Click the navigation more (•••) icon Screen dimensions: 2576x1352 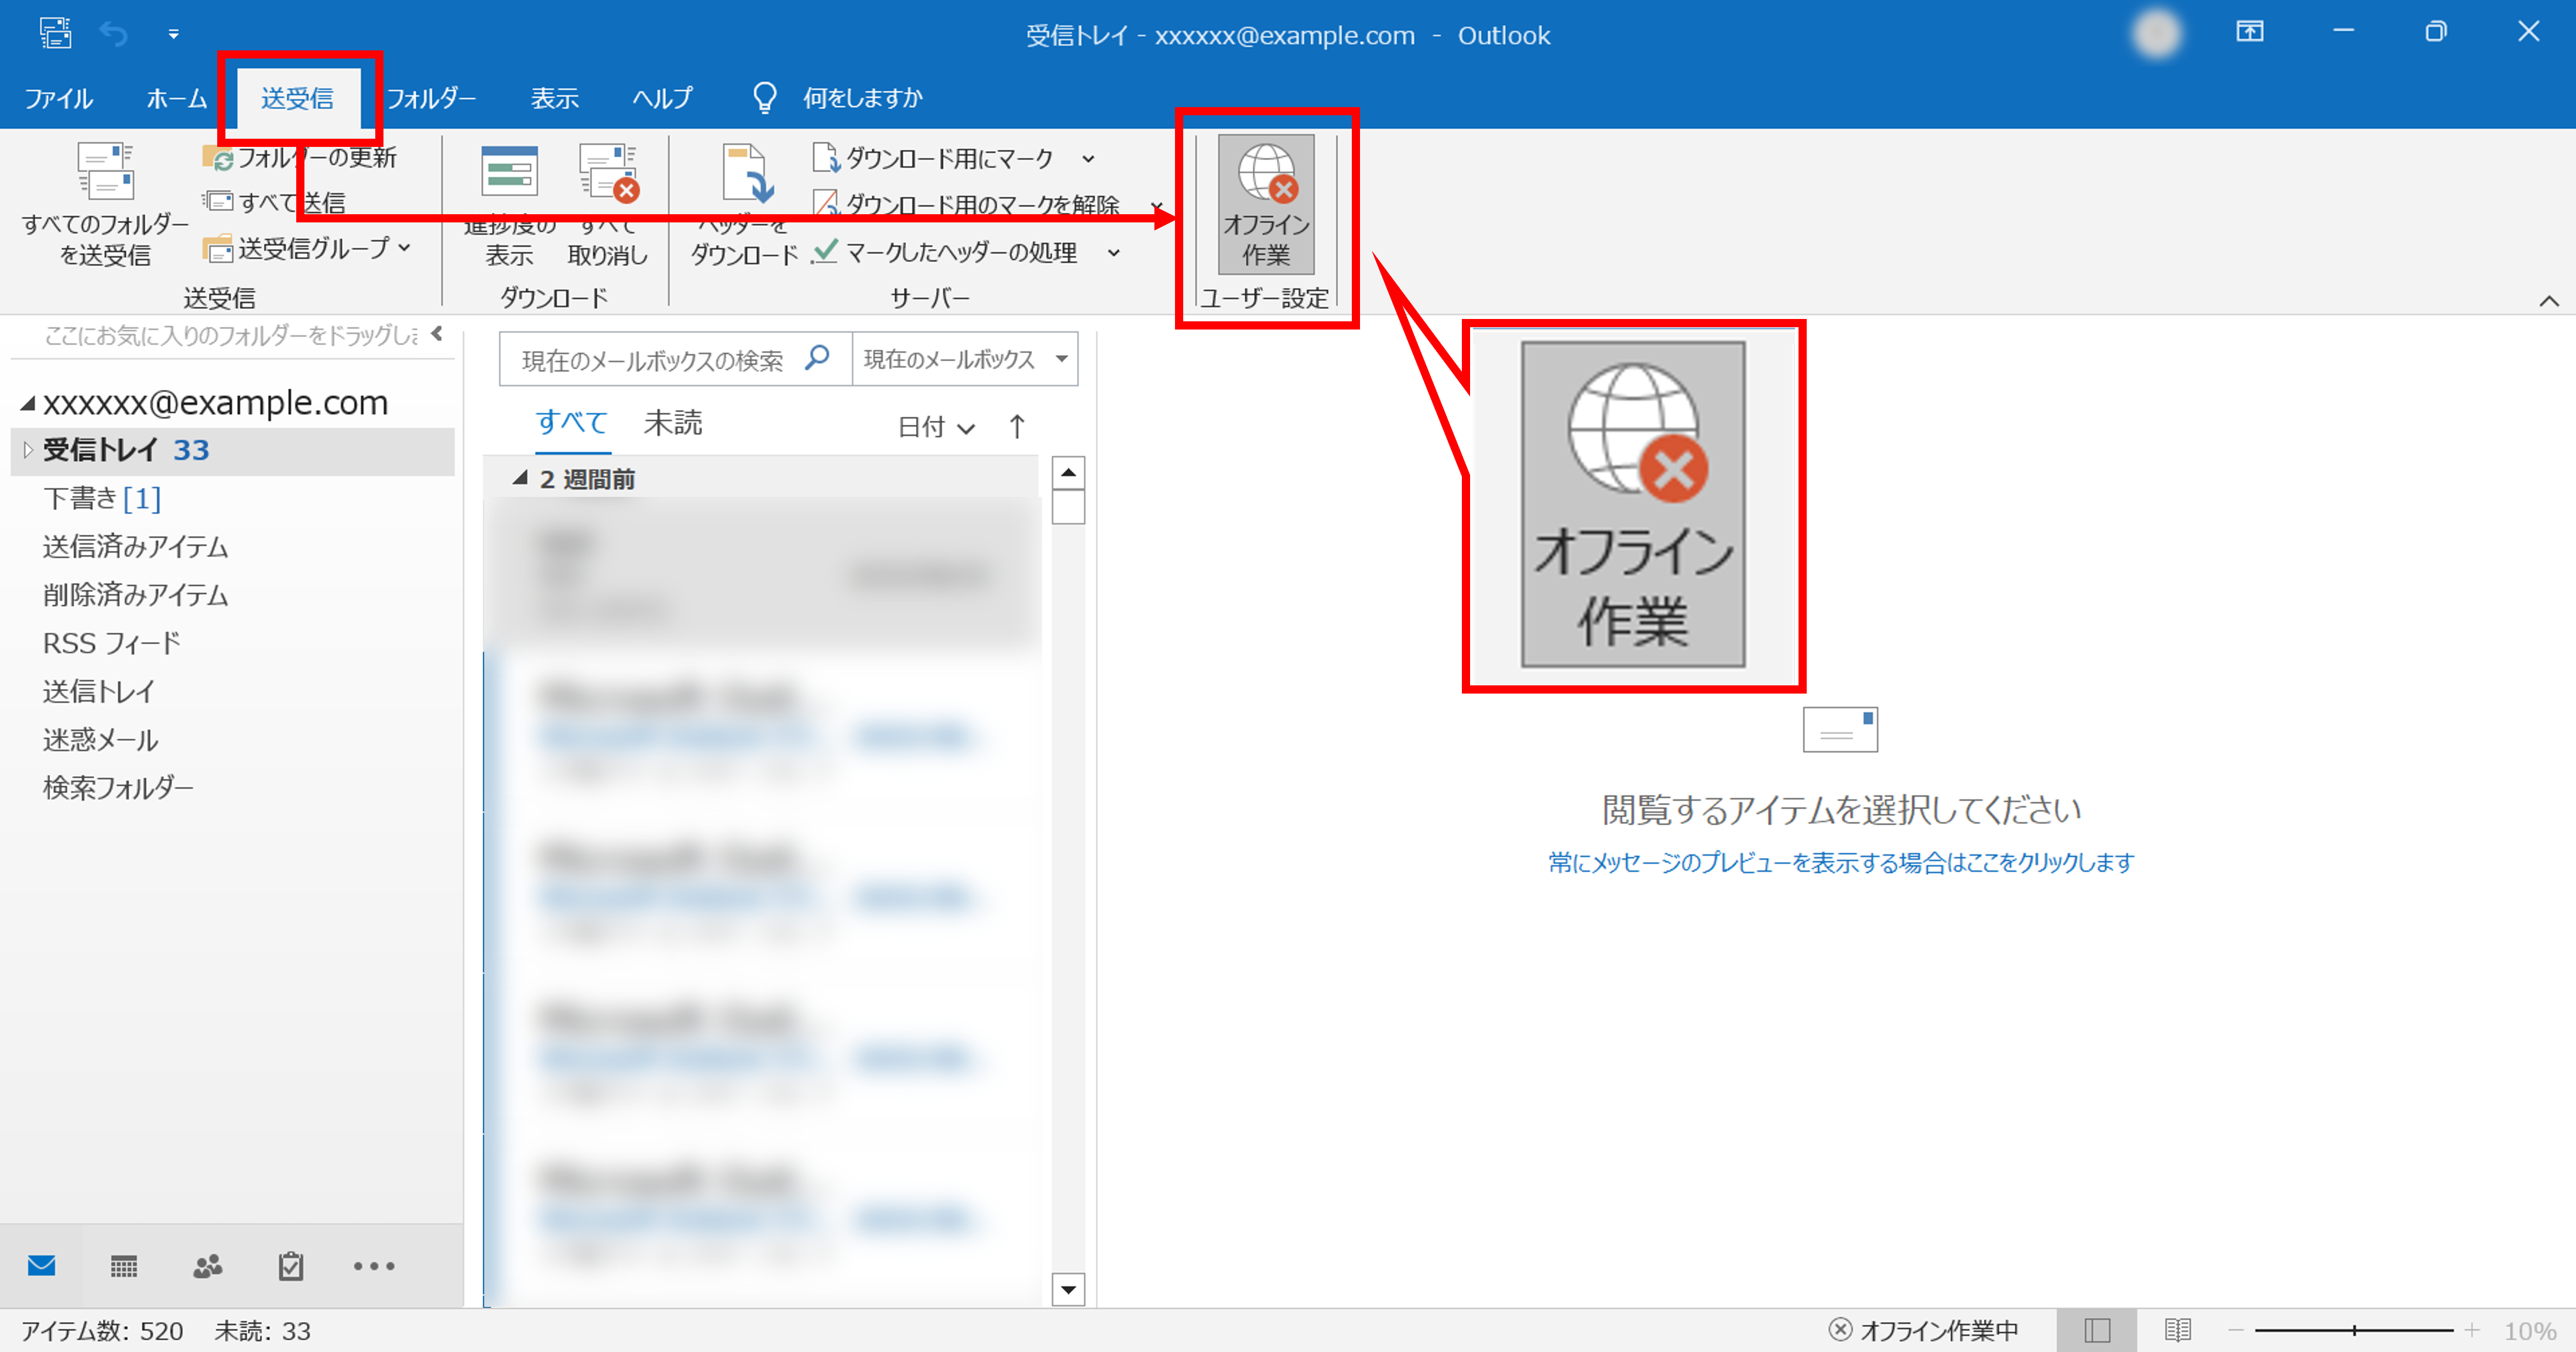[x=374, y=1266]
